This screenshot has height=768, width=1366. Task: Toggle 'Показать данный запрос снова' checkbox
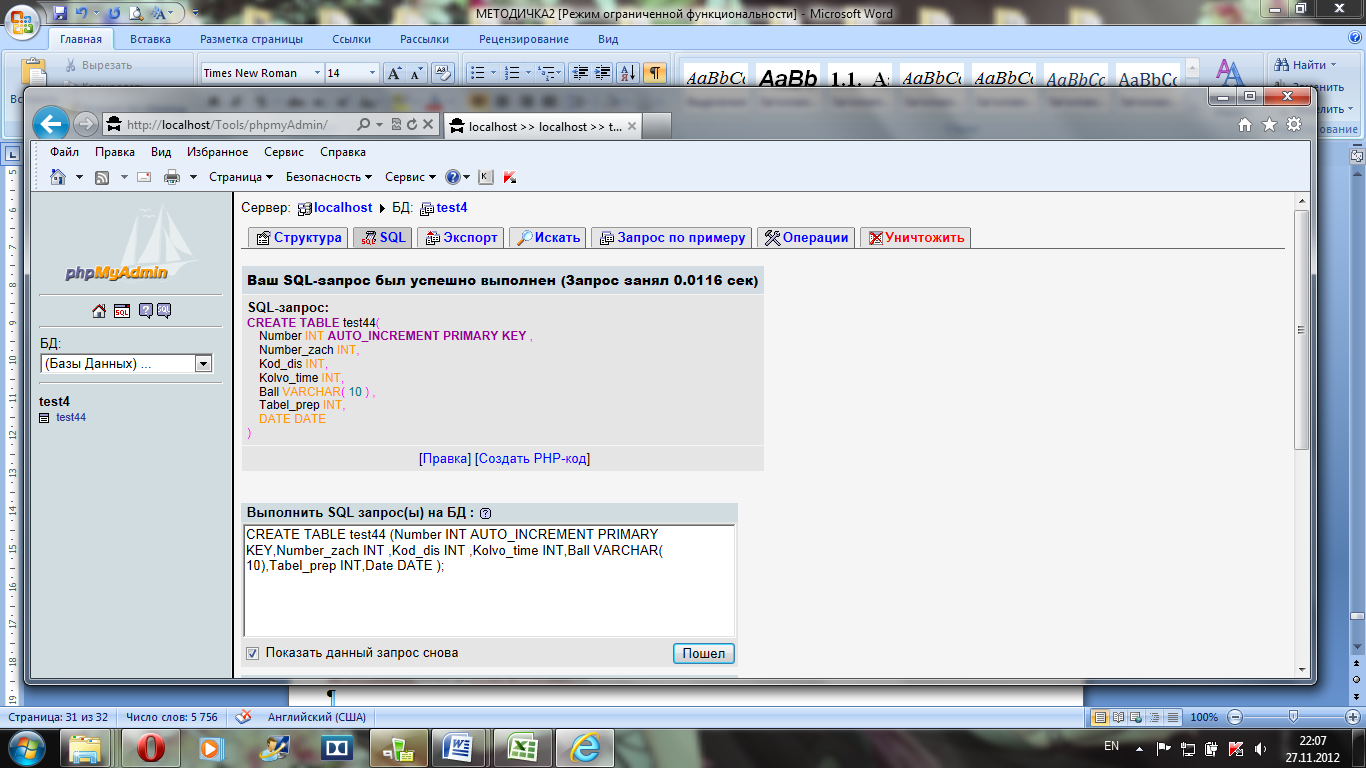tap(253, 653)
